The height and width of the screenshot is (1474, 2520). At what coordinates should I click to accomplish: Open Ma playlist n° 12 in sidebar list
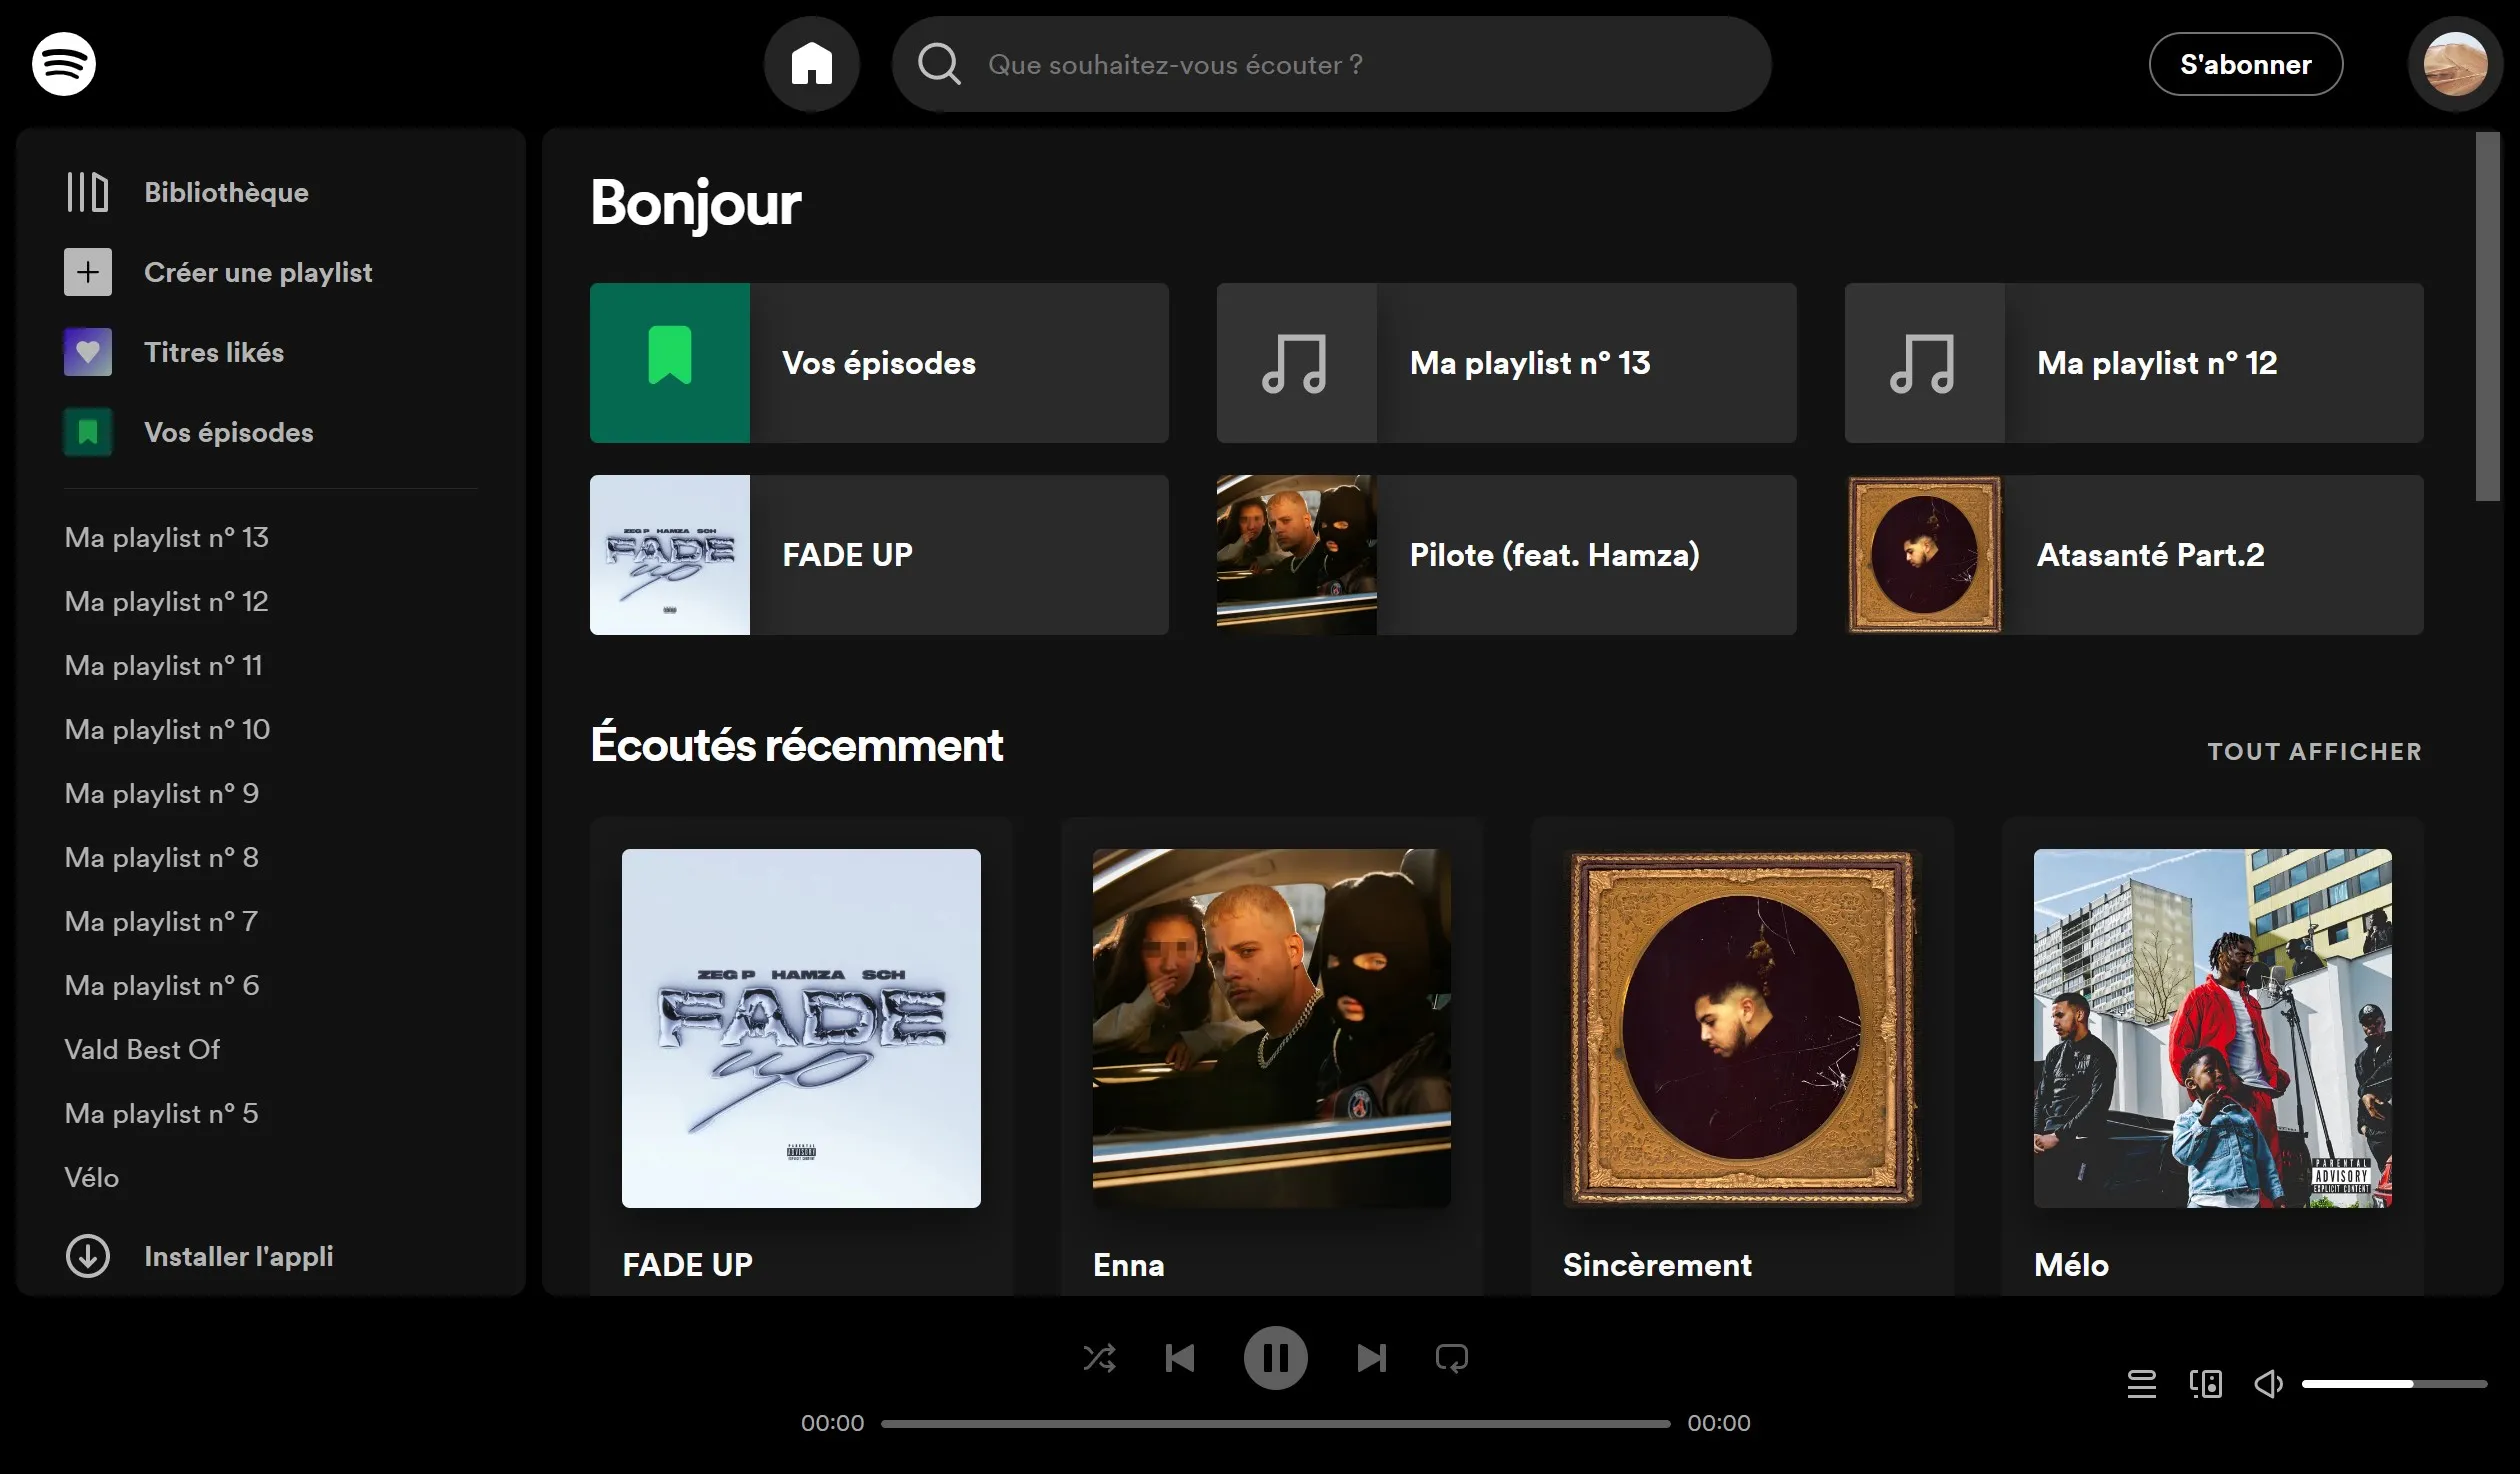(166, 601)
